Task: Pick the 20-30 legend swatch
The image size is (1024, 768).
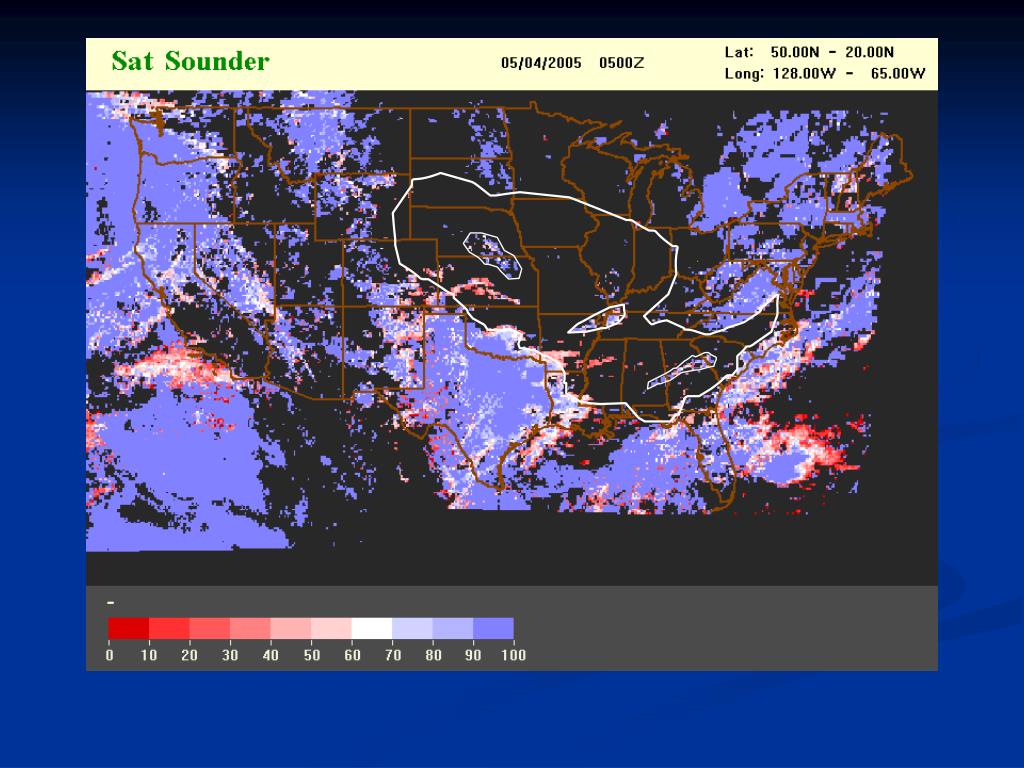Action: tap(210, 628)
